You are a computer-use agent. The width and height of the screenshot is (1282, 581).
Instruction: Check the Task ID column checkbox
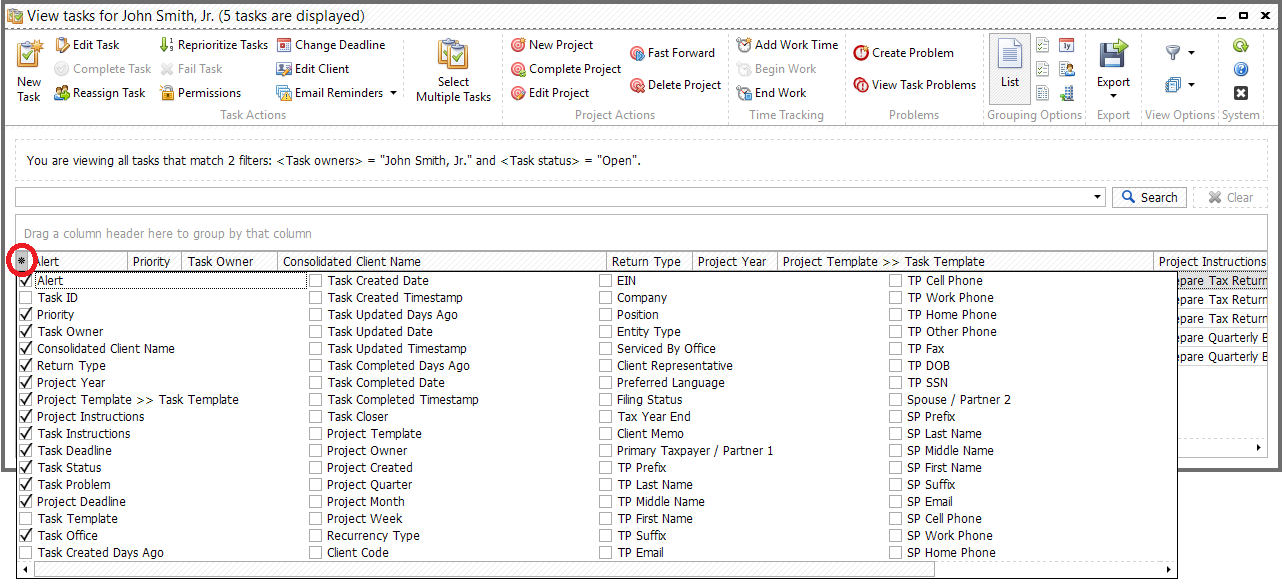tap(26, 298)
